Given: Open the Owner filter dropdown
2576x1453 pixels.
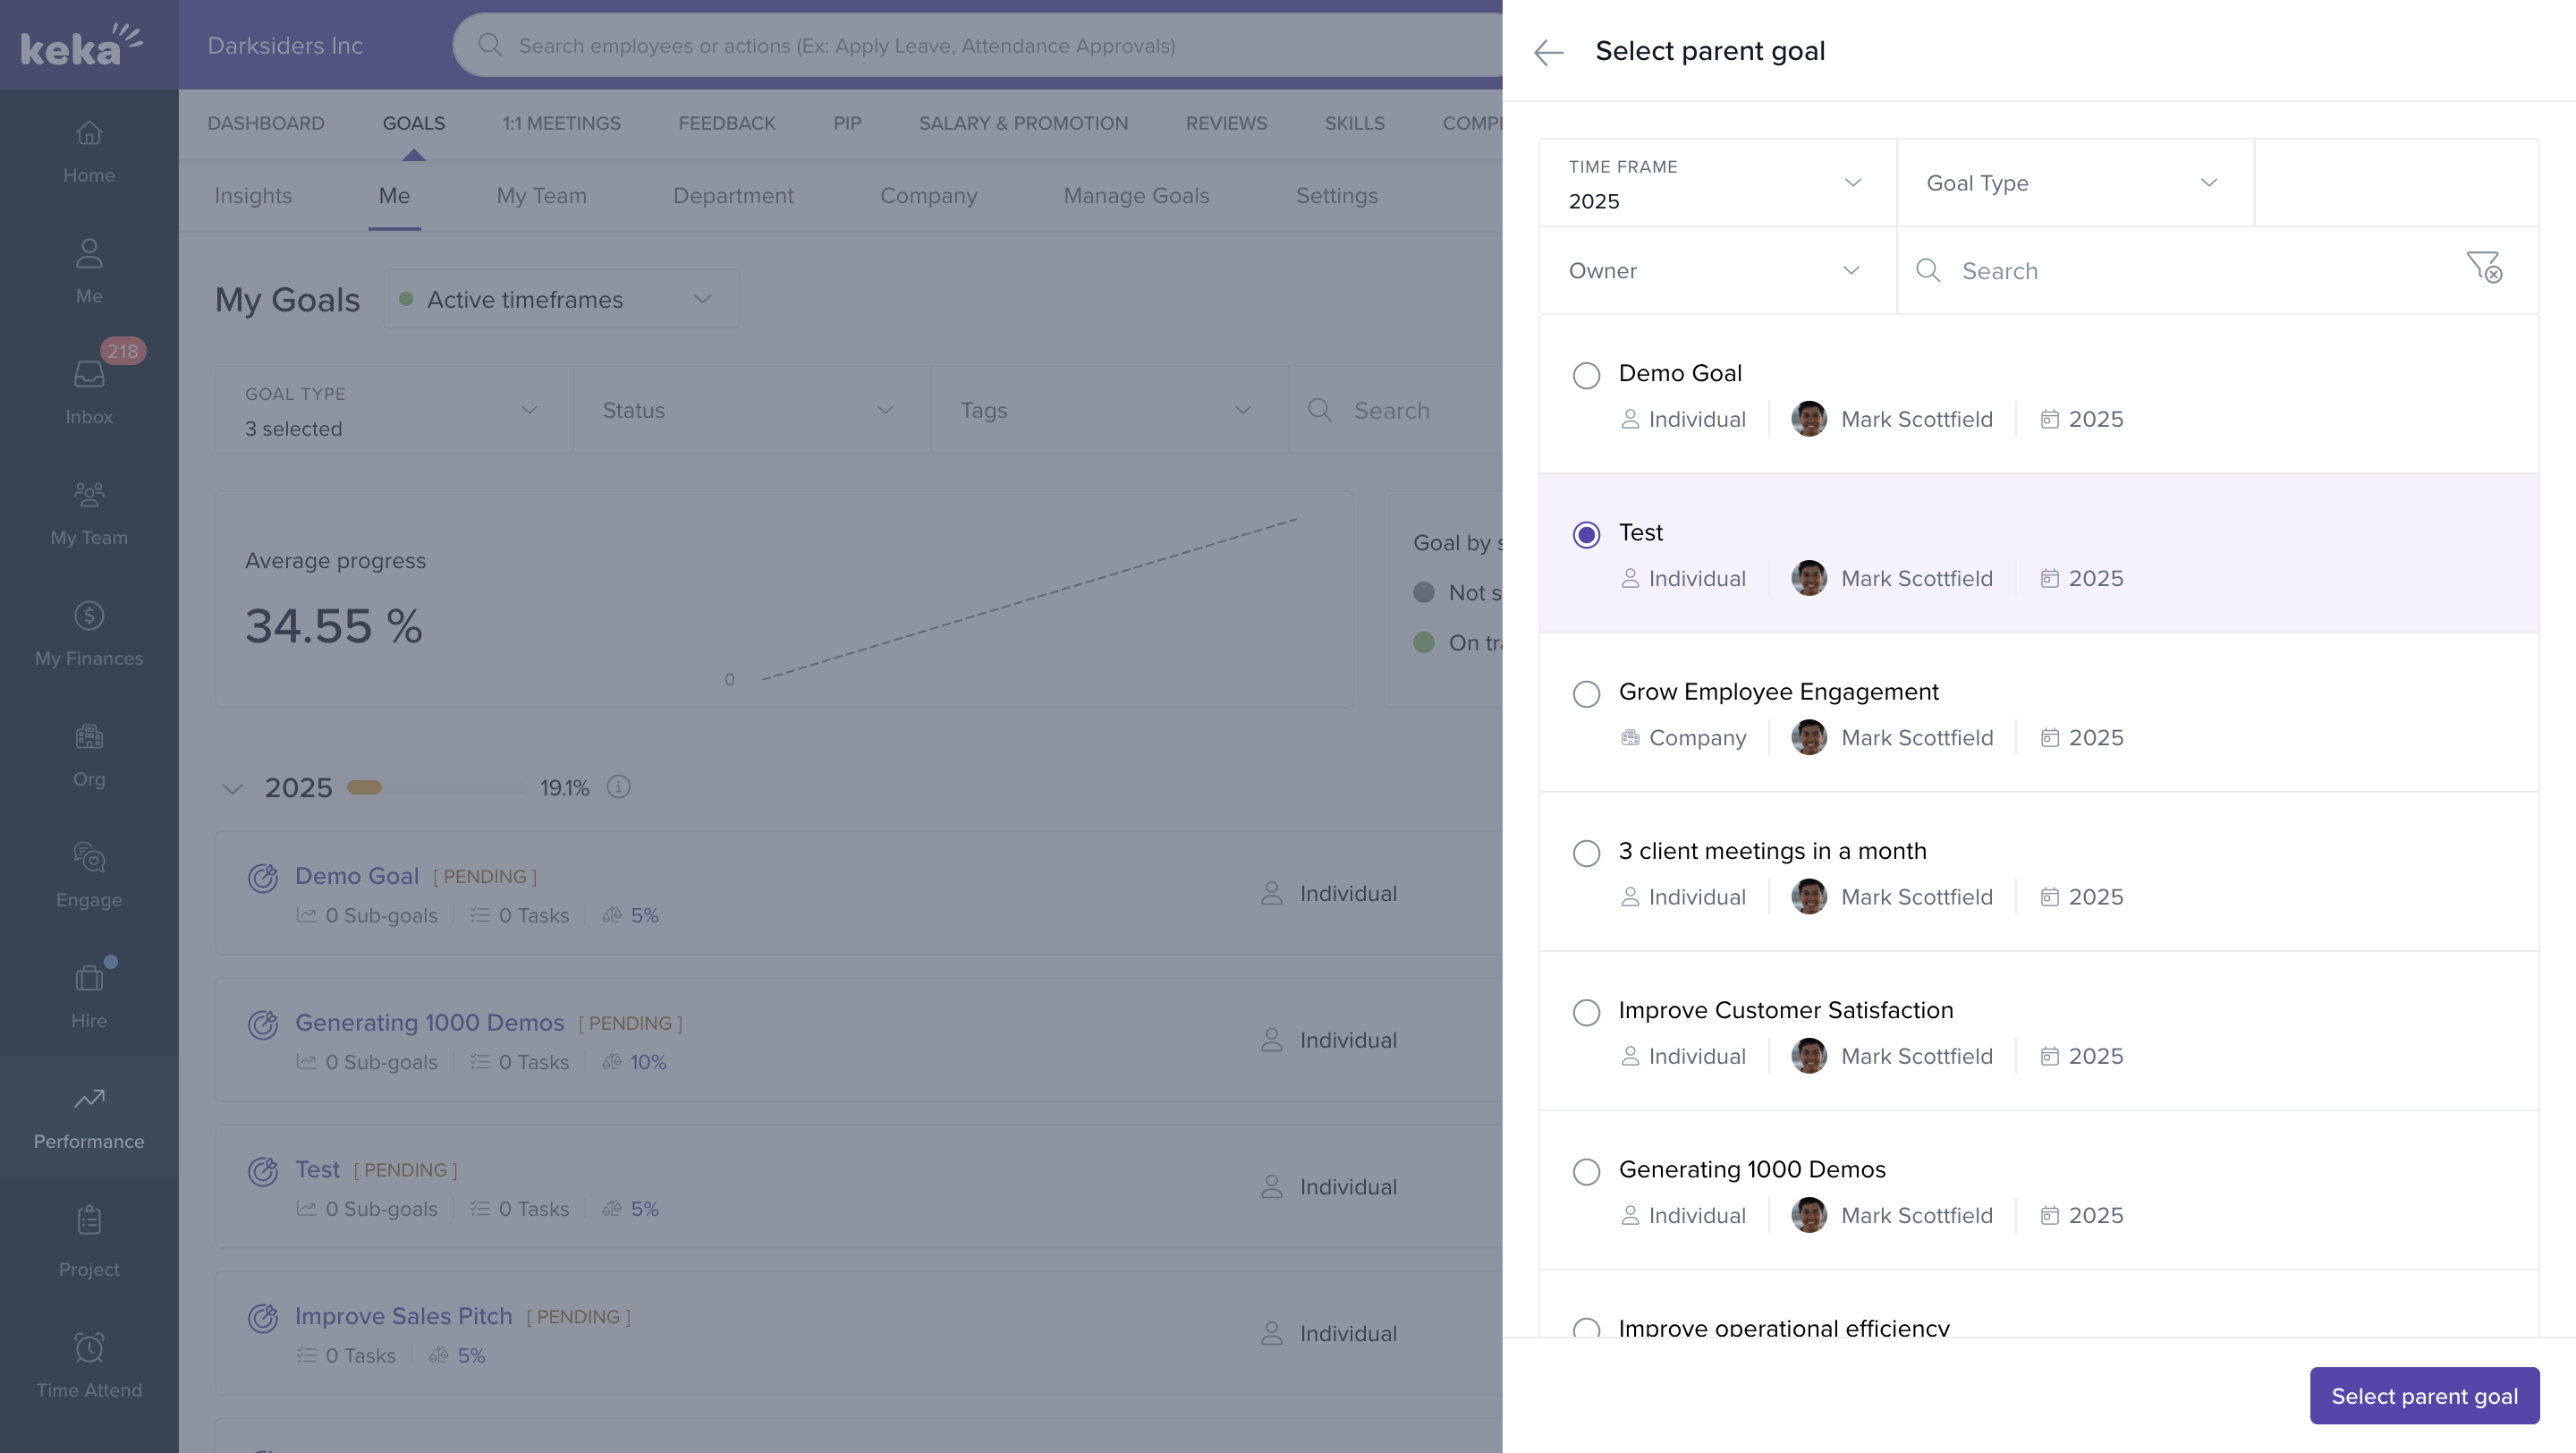Looking at the screenshot, I should [1716, 271].
